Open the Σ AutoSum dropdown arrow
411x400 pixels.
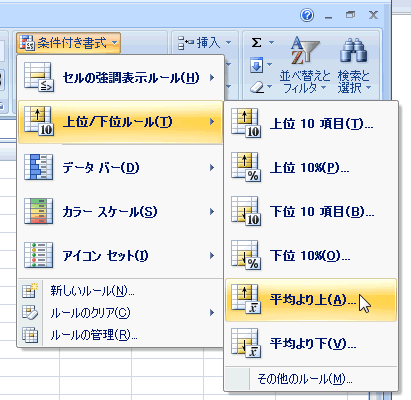271,43
